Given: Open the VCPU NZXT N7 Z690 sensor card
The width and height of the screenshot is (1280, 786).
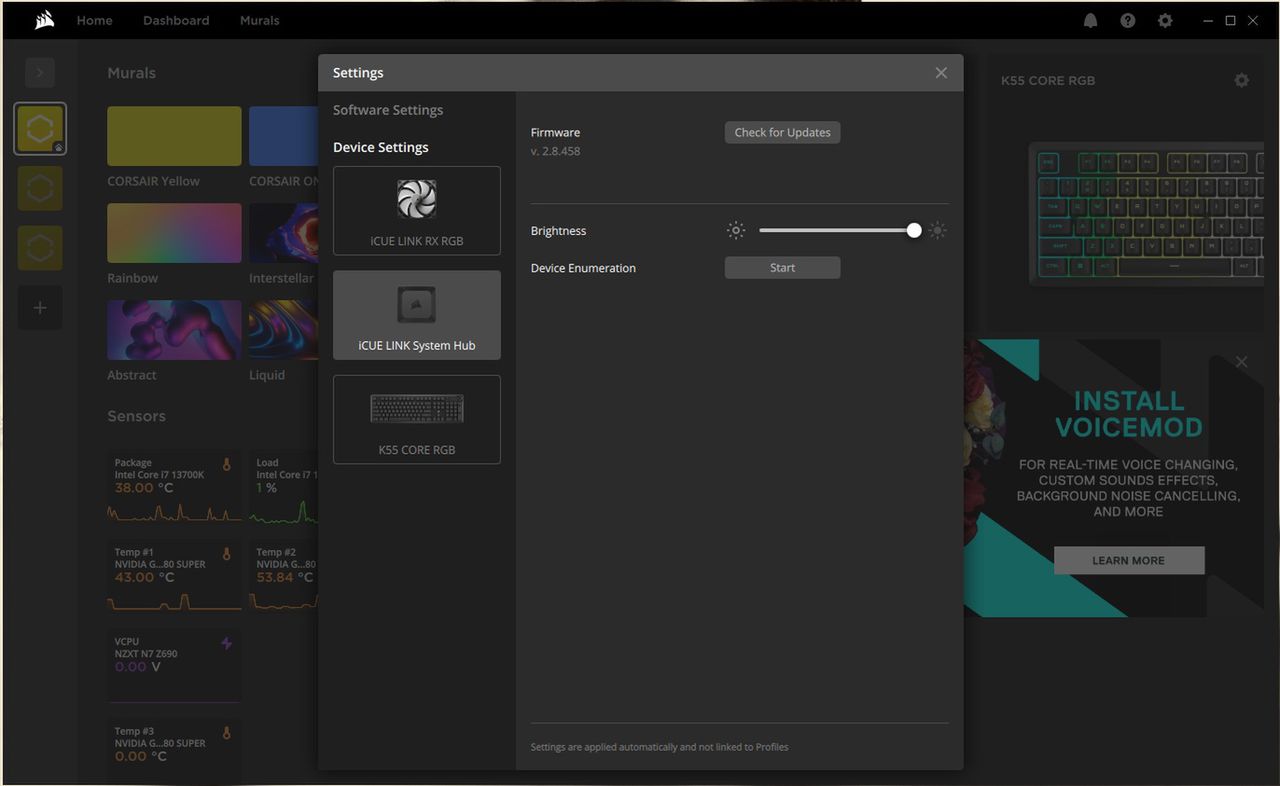Looking at the screenshot, I should tap(174, 666).
